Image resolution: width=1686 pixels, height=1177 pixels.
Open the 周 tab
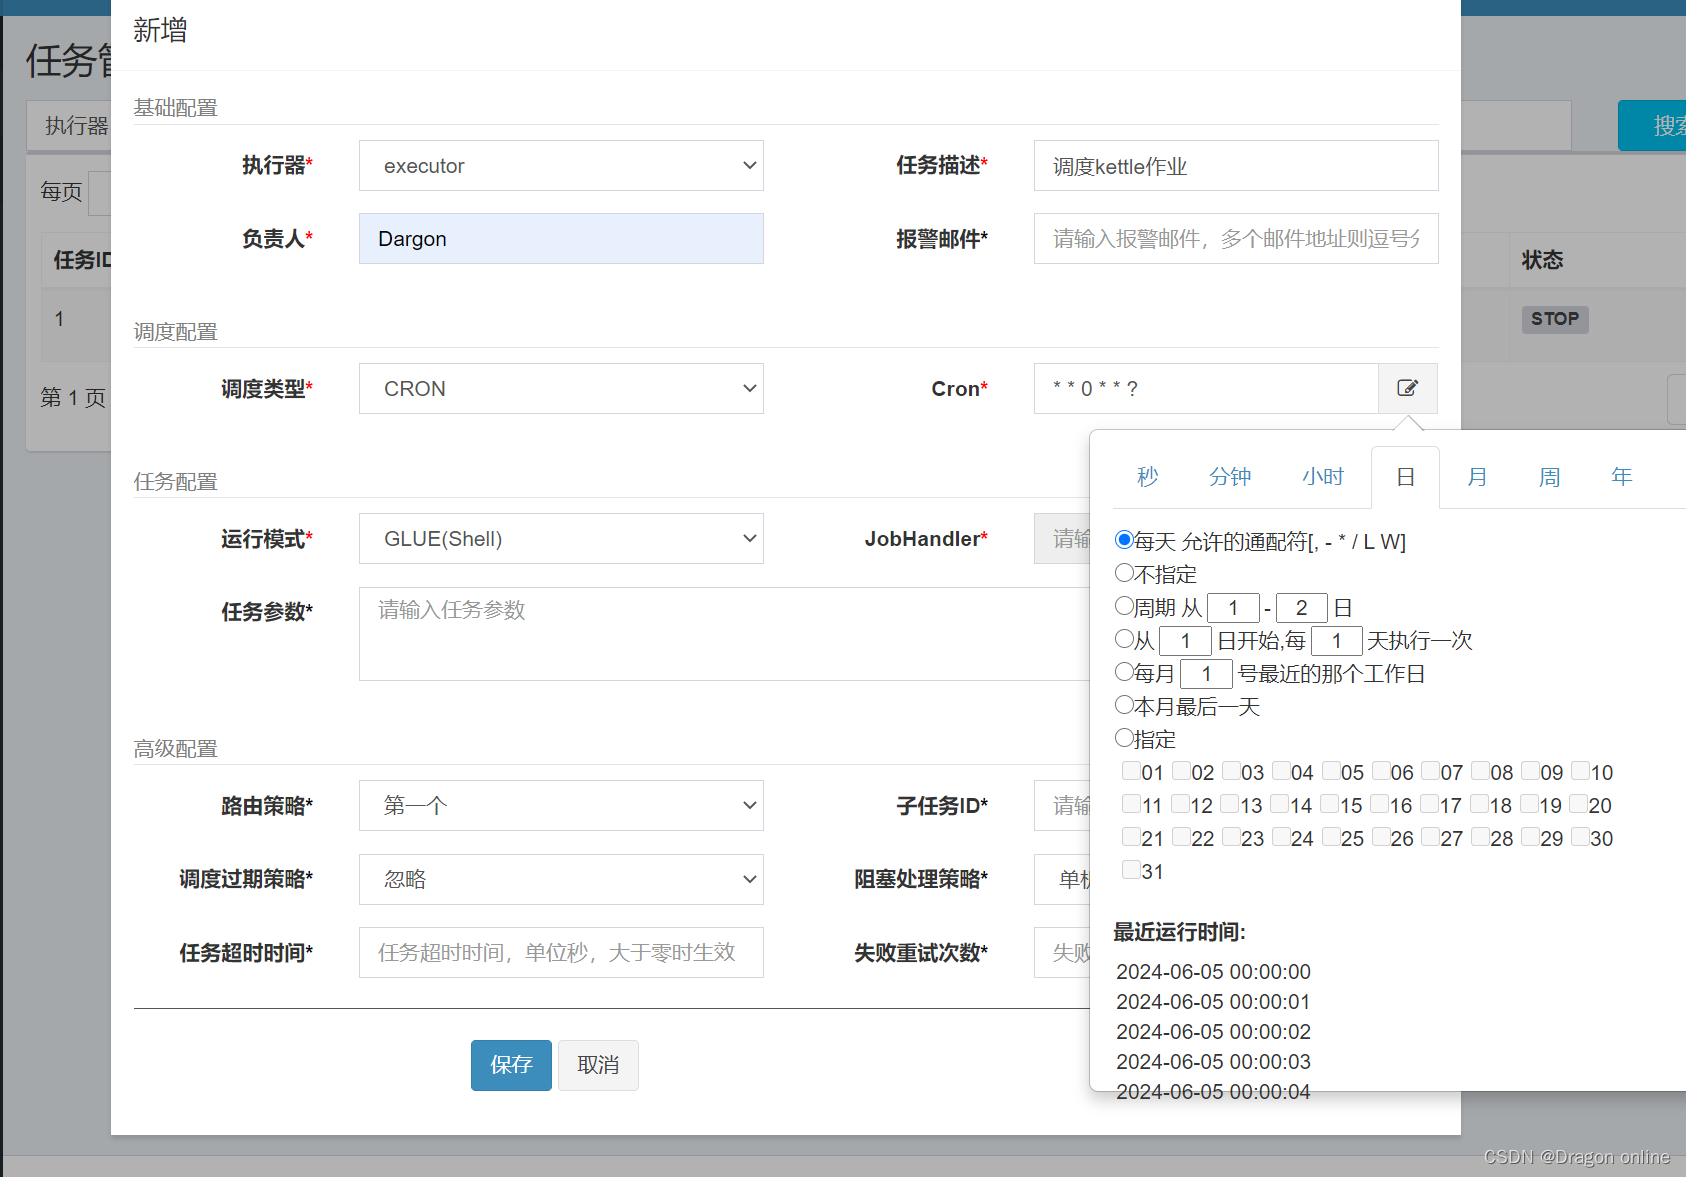(x=1549, y=477)
